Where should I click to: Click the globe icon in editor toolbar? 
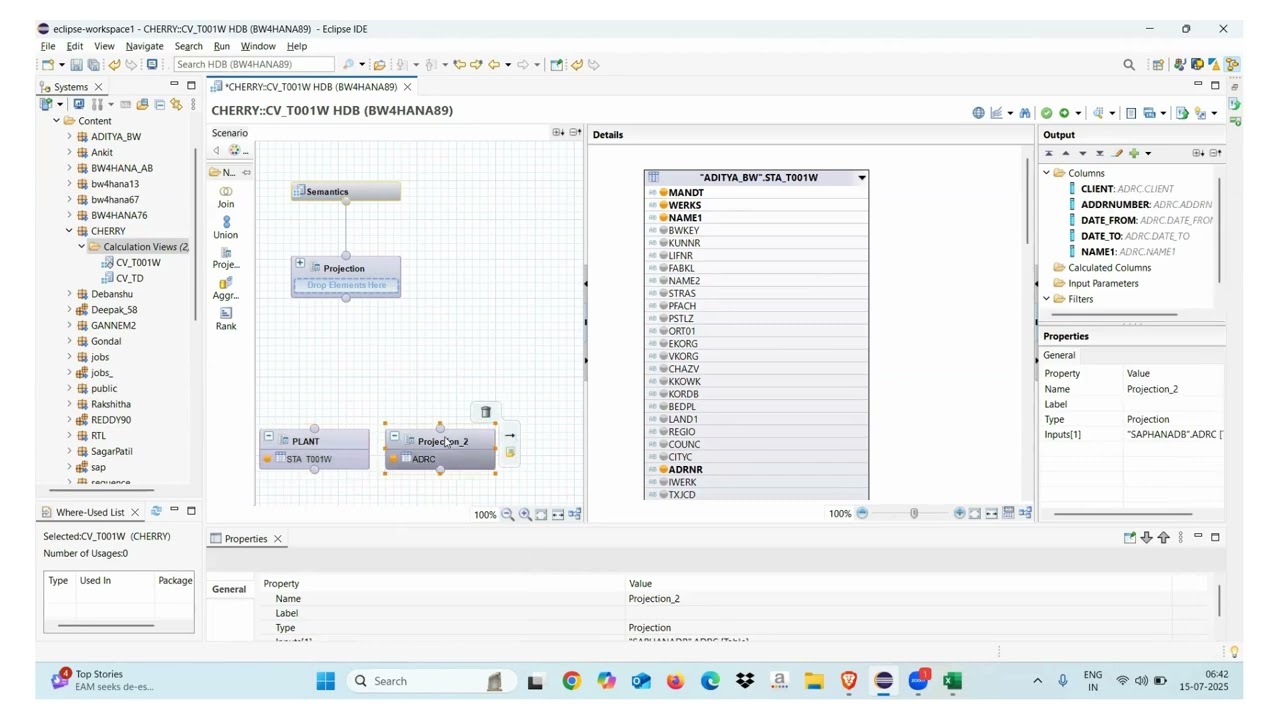(x=978, y=113)
